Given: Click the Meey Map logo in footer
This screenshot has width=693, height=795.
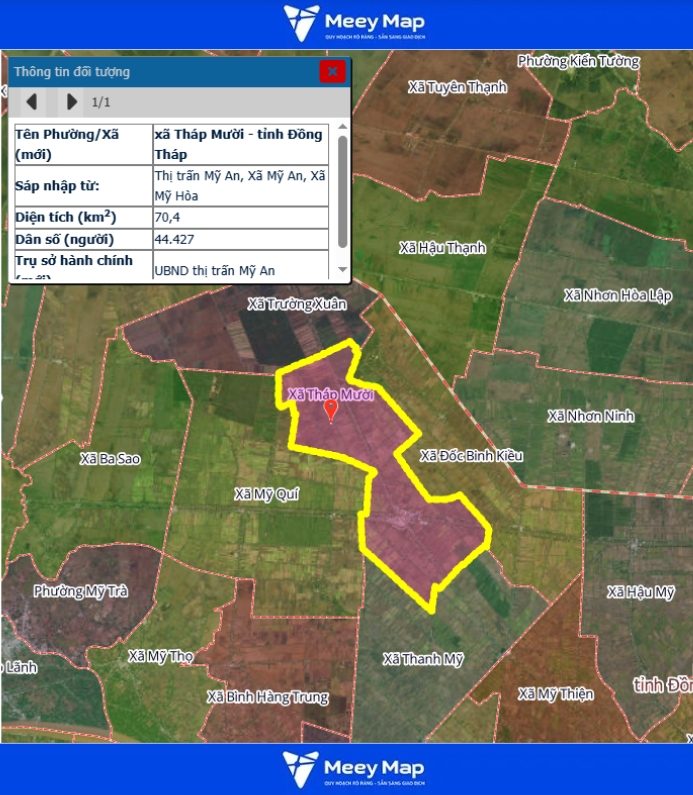Looking at the screenshot, I should (x=353, y=769).
